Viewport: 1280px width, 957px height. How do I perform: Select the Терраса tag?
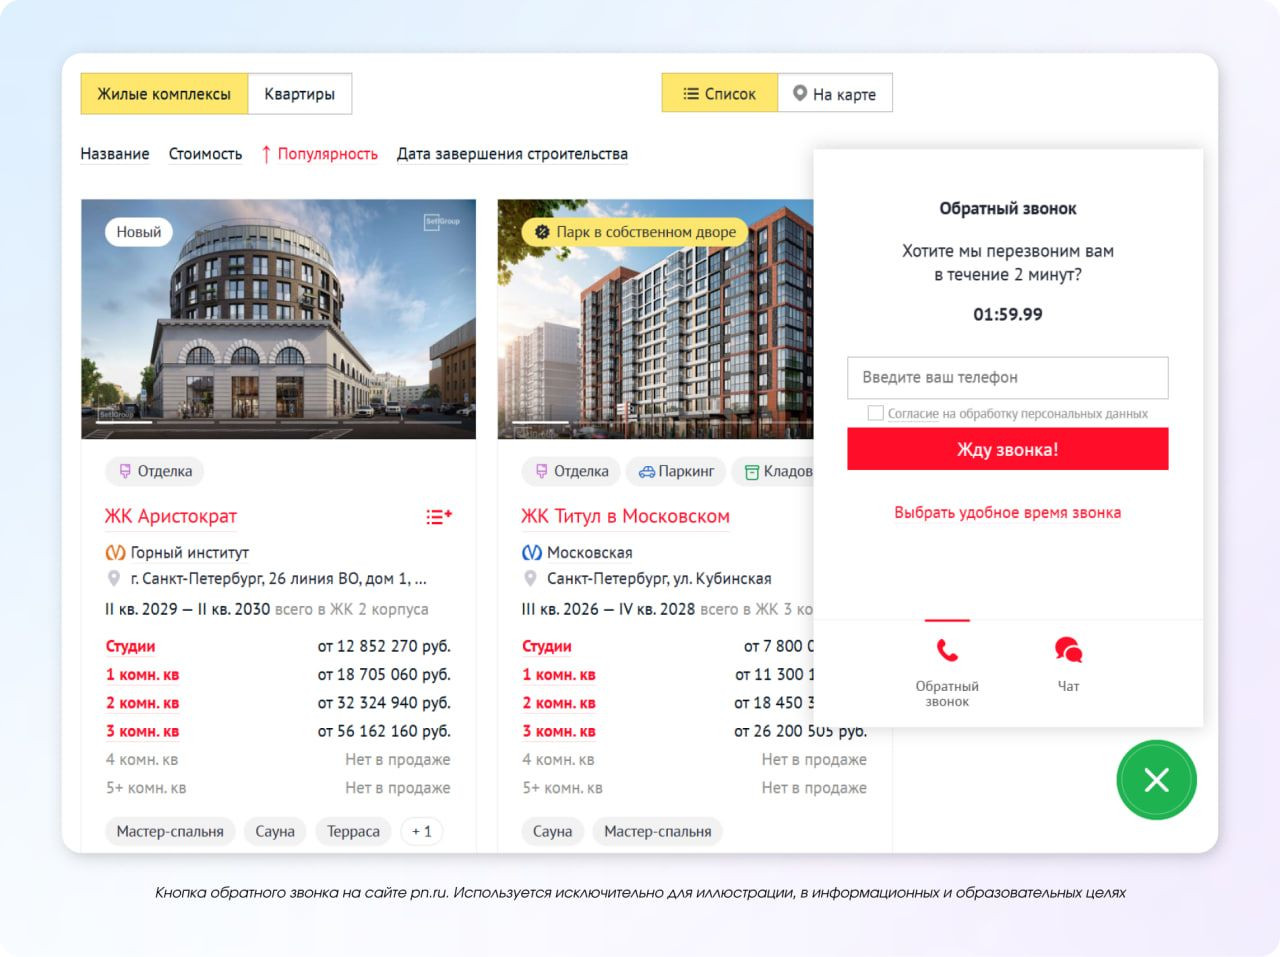tap(353, 831)
